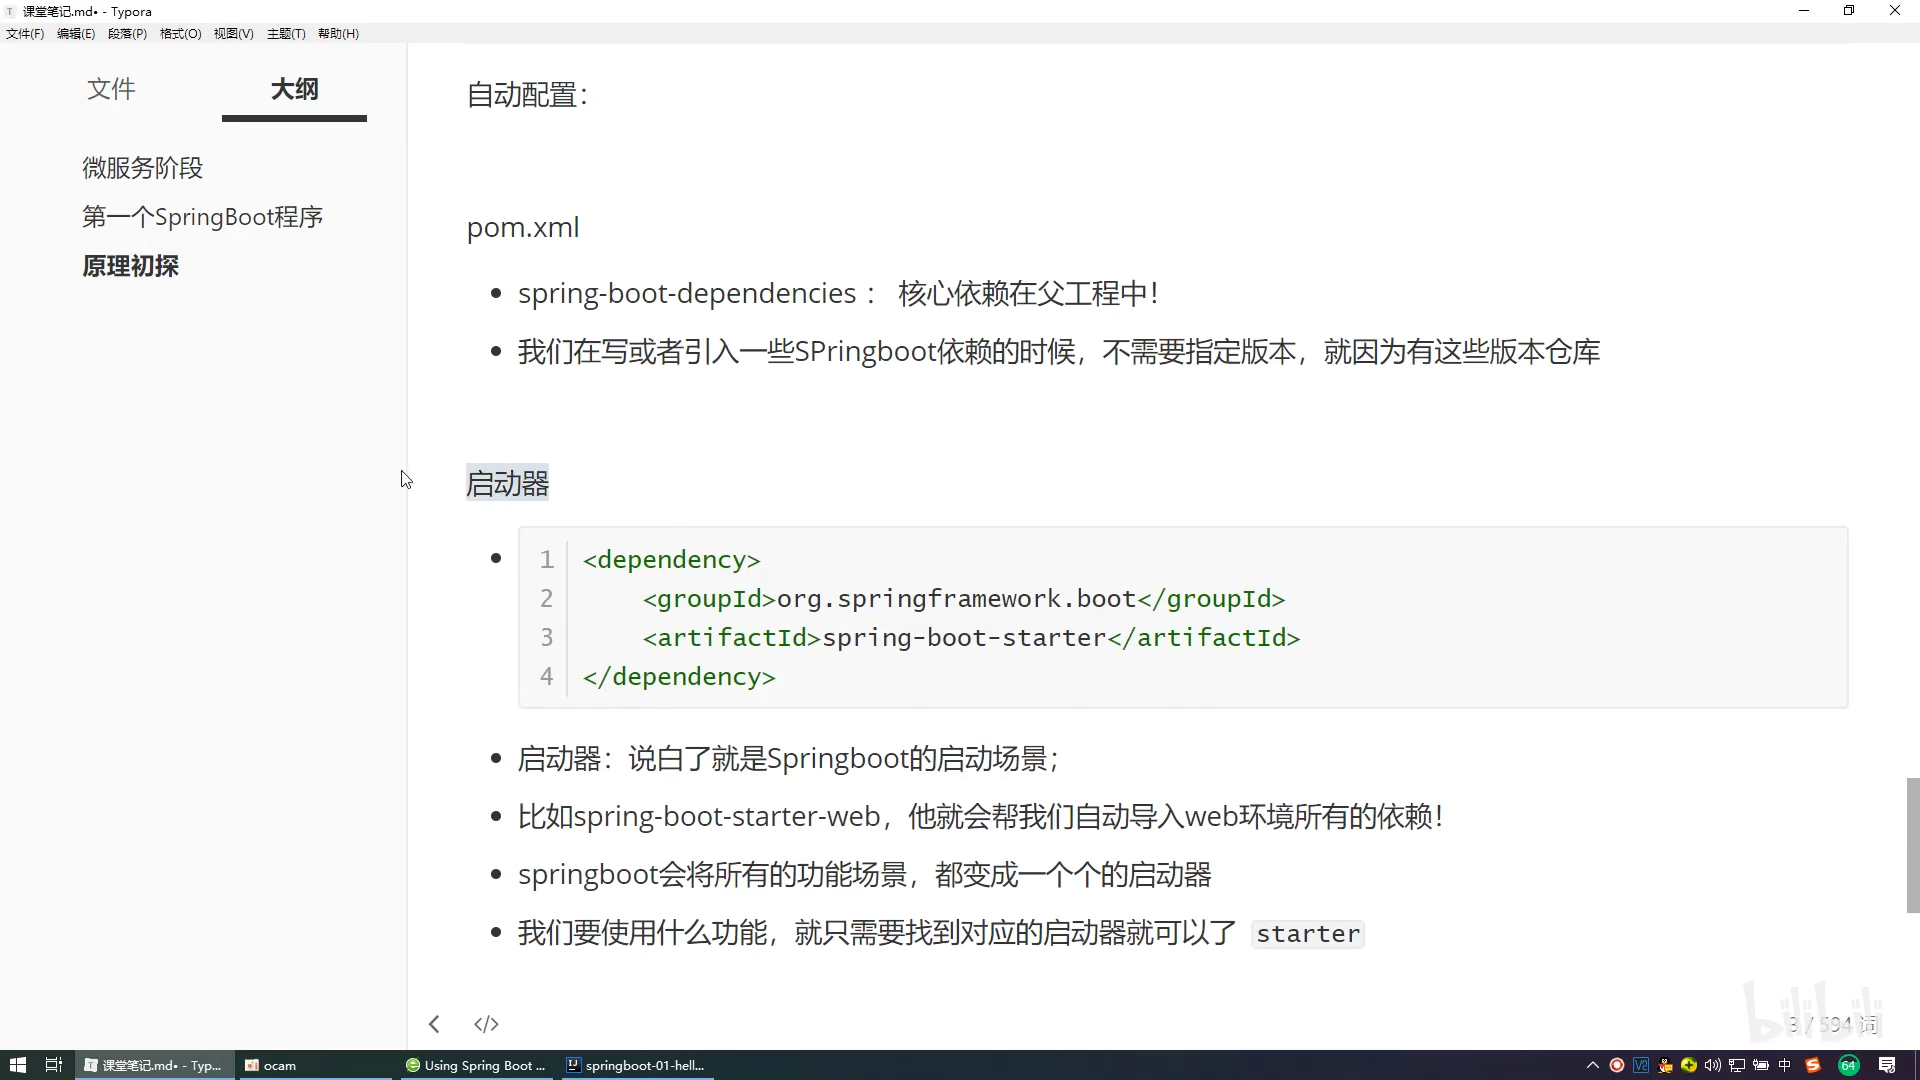Open the 文件(F) menu
Viewport: 1920px width, 1080px height.
(25, 33)
